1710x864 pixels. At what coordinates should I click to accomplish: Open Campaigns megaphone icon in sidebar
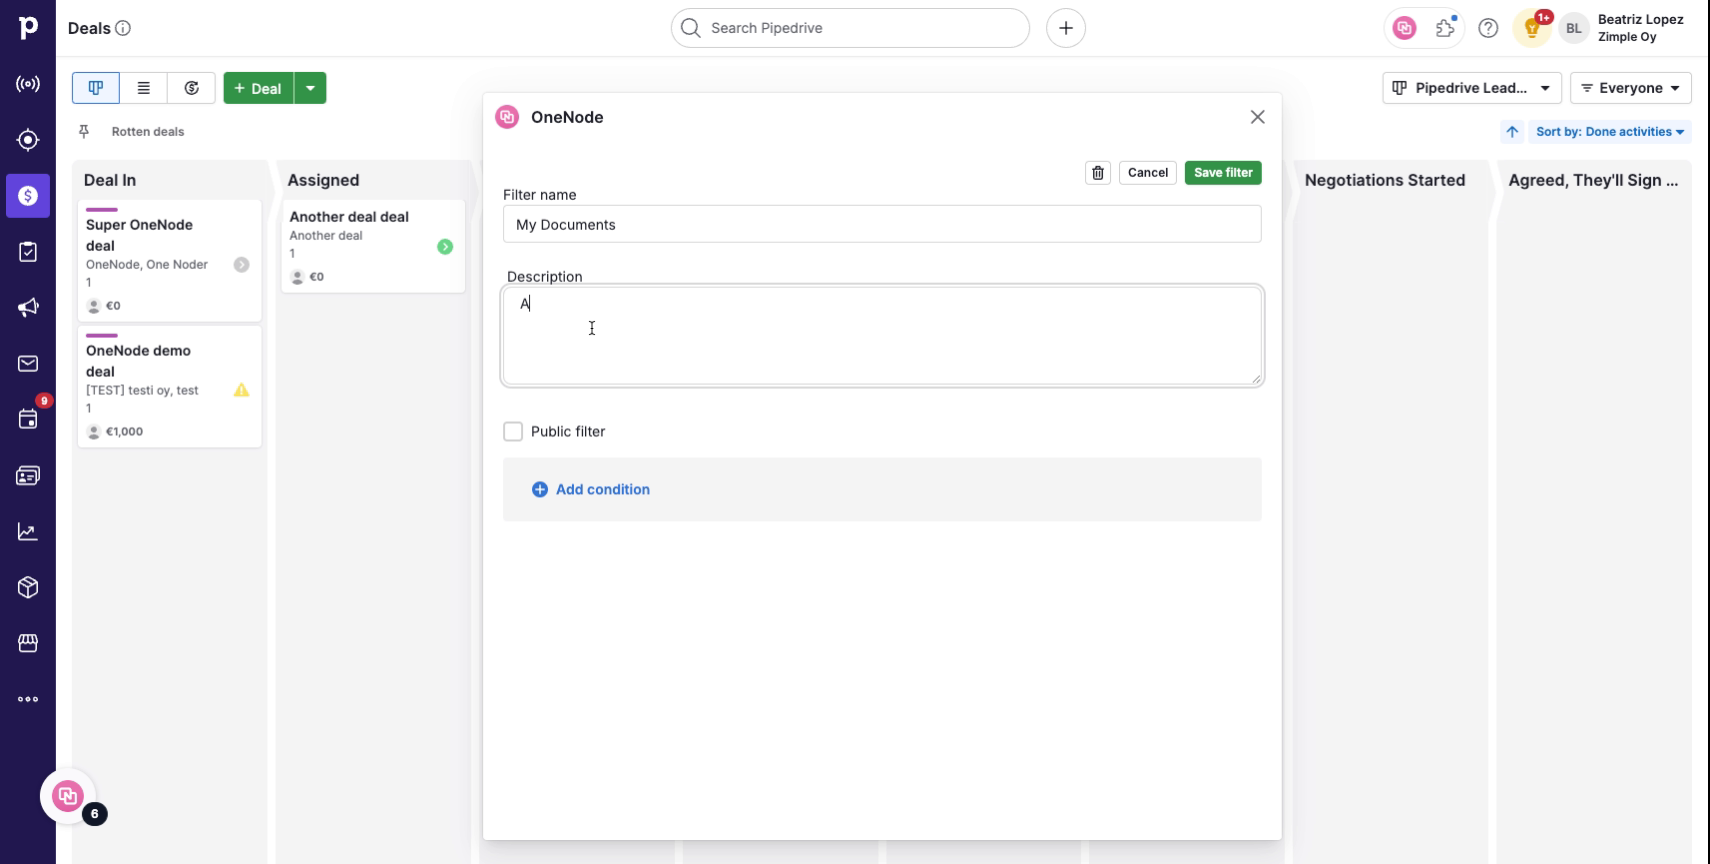(28, 308)
